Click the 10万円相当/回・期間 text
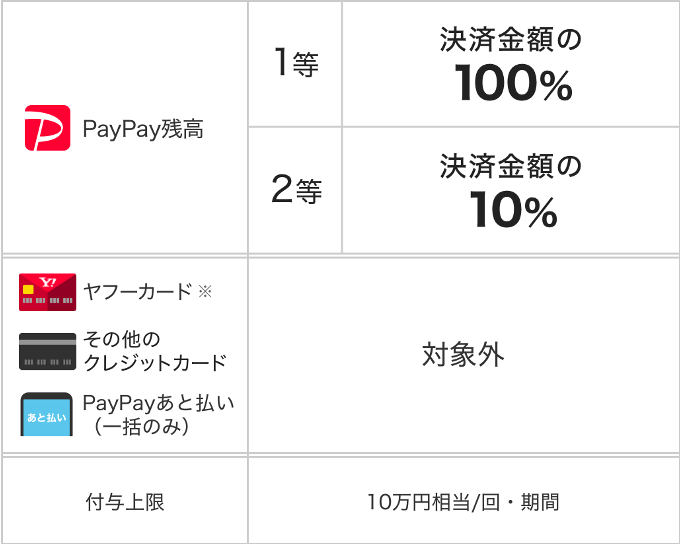The image size is (680, 544). [x=463, y=502]
